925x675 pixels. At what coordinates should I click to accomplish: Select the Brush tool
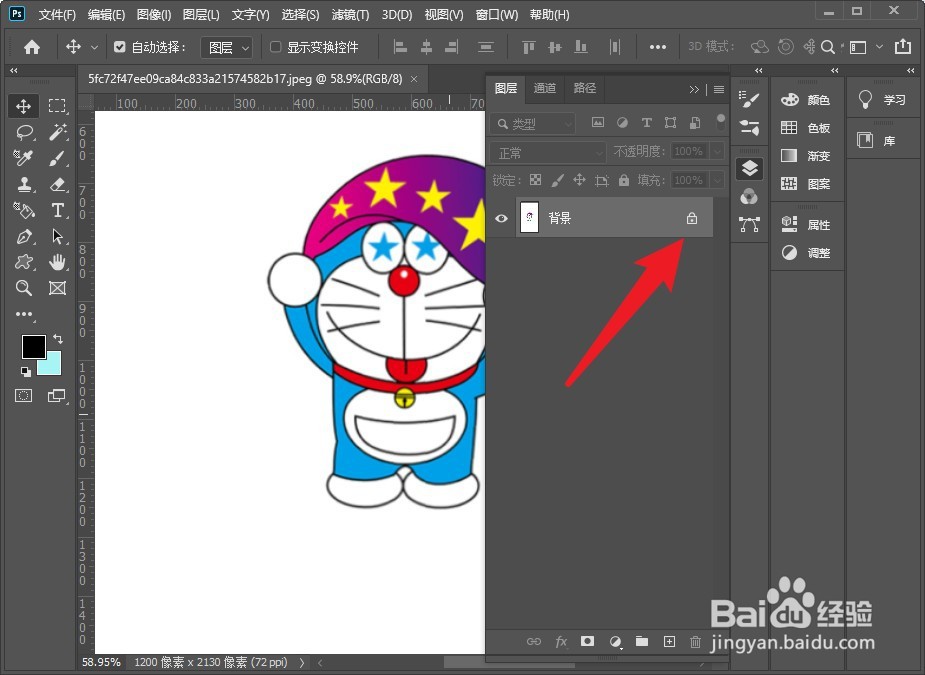57,158
